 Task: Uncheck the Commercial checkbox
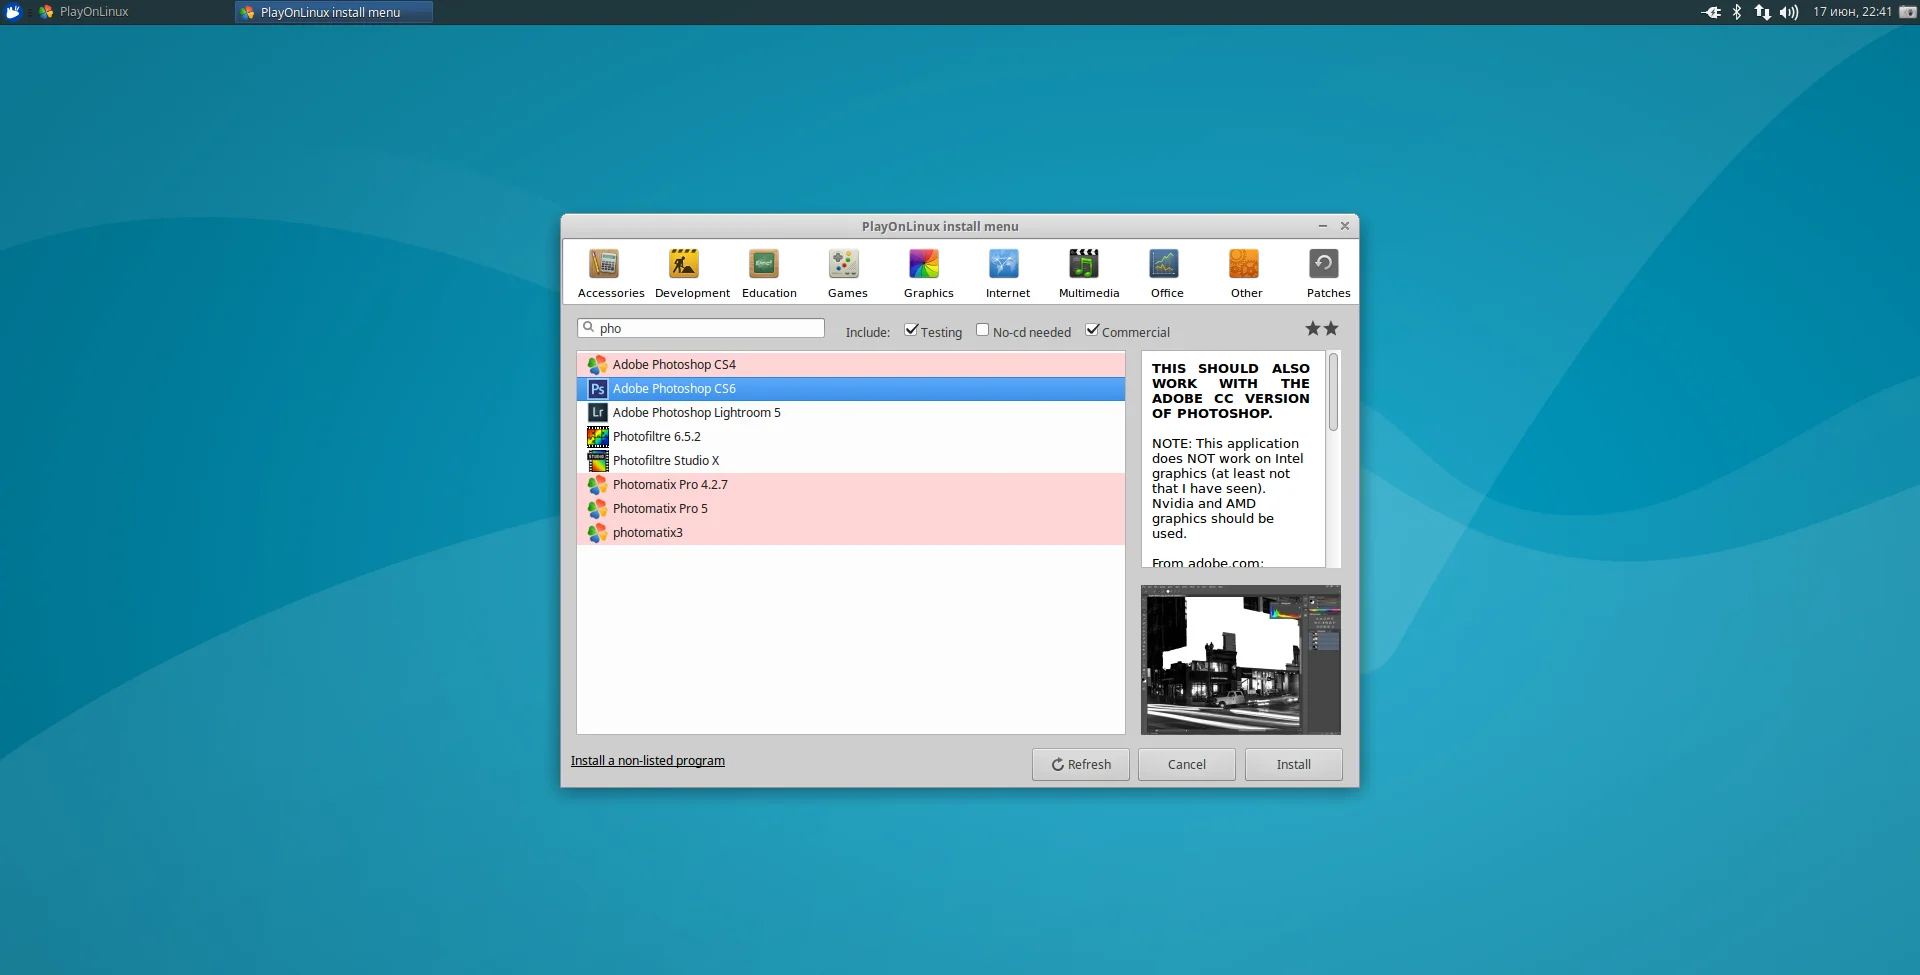pyautogui.click(x=1093, y=330)
